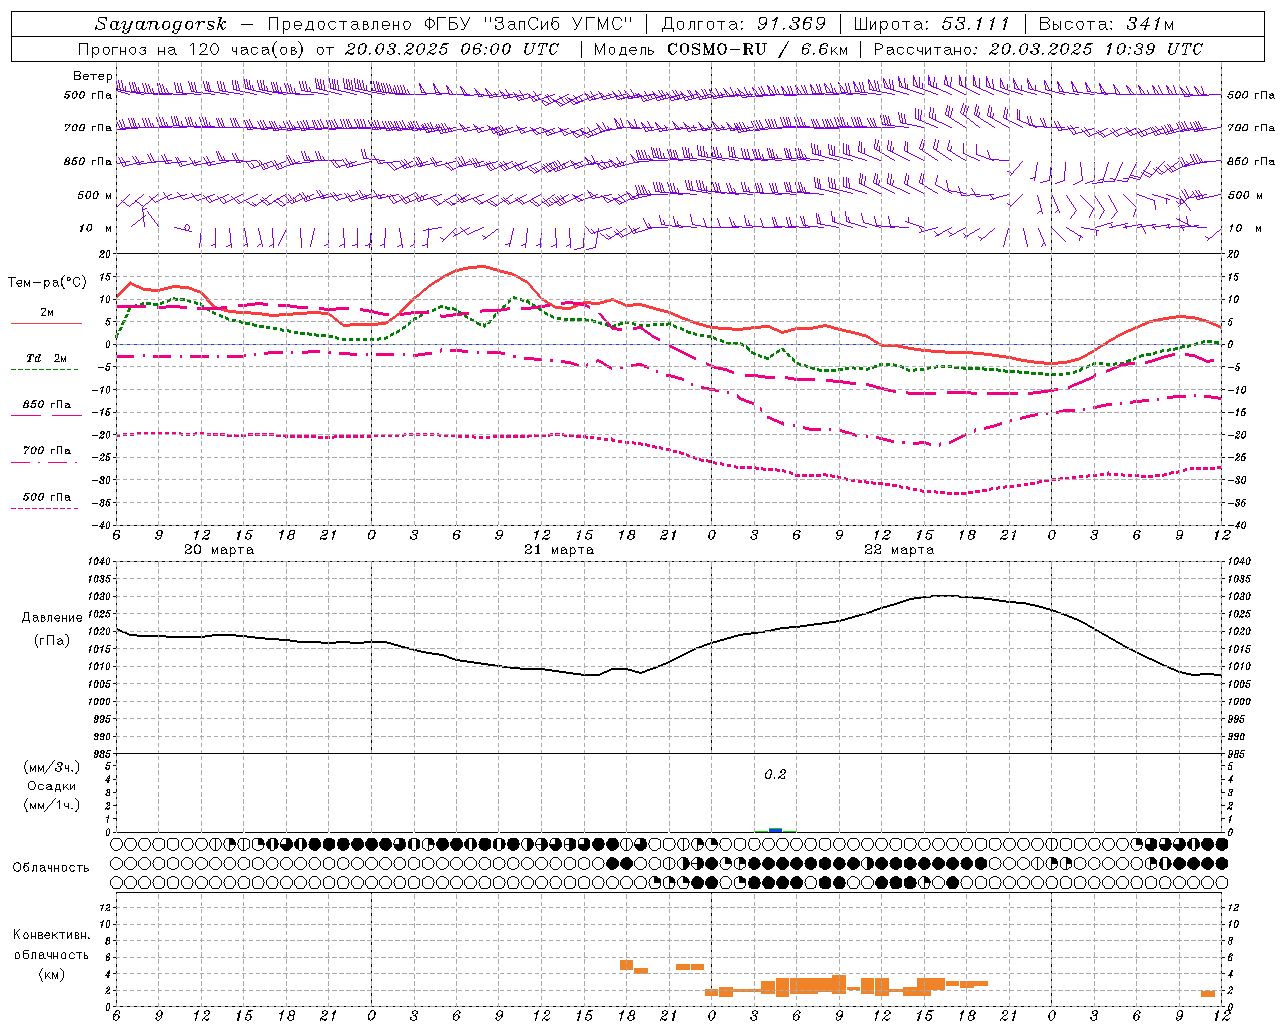The height and width of the screenshot is (1024, 1280).
Task: Click the solid line sample under "2м"
Action: point(46,324)
